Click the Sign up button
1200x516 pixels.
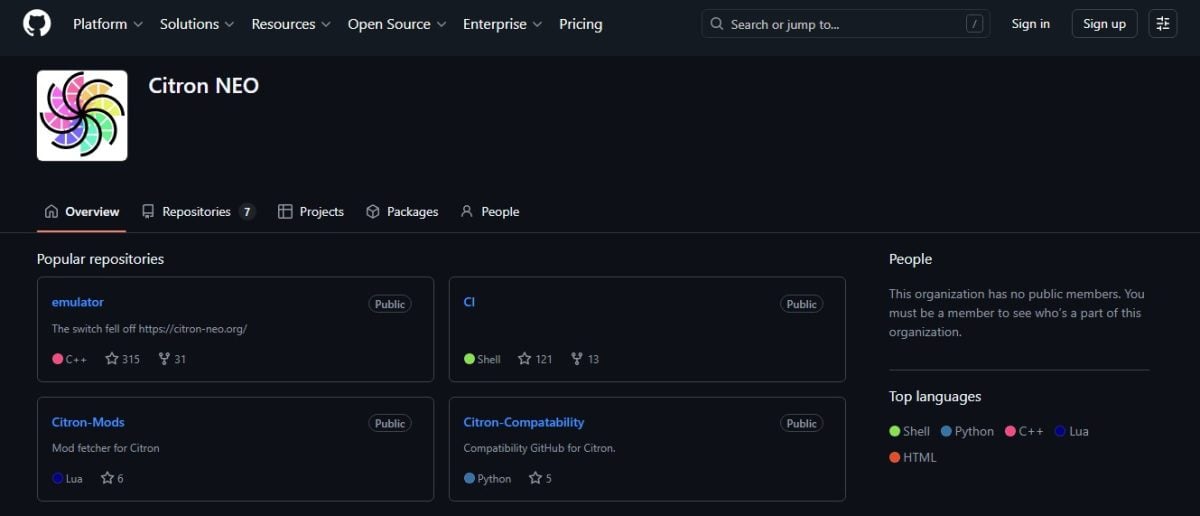1104,24
